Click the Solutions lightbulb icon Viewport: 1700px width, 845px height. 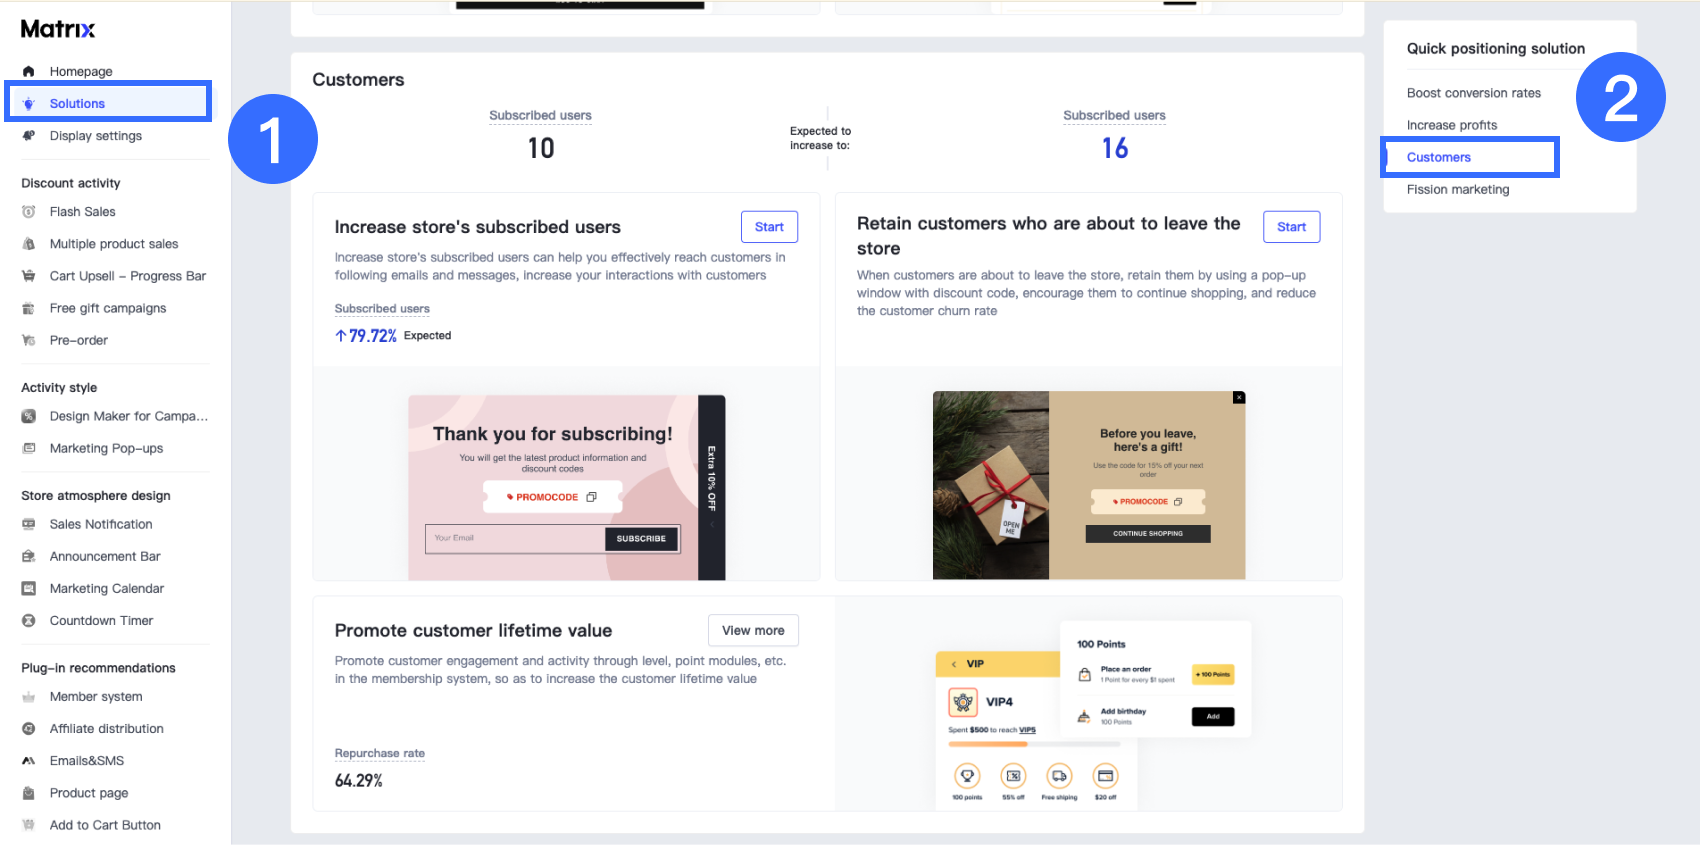click(x=29, y=104)
